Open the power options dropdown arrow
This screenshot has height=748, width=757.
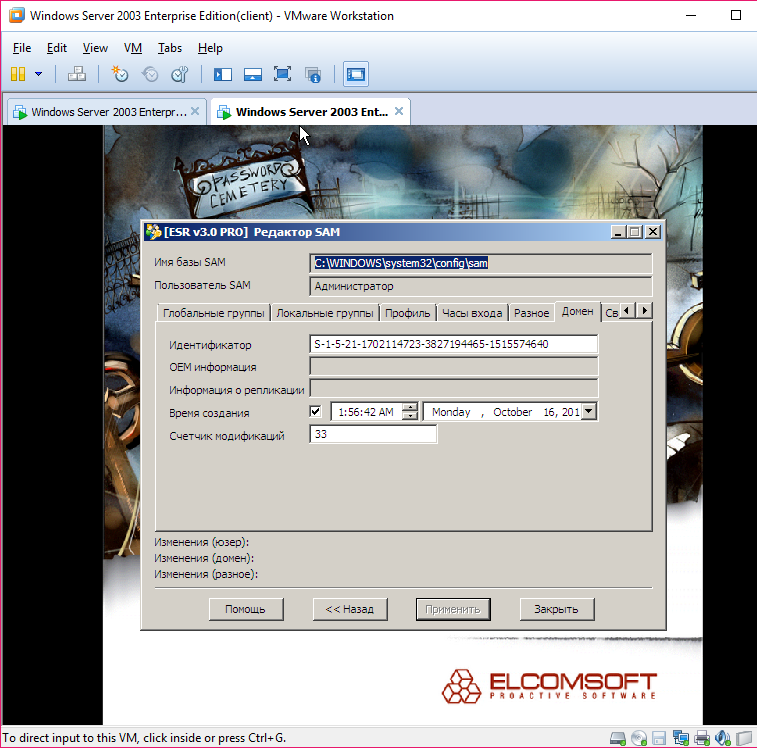[x=38, y=74]
